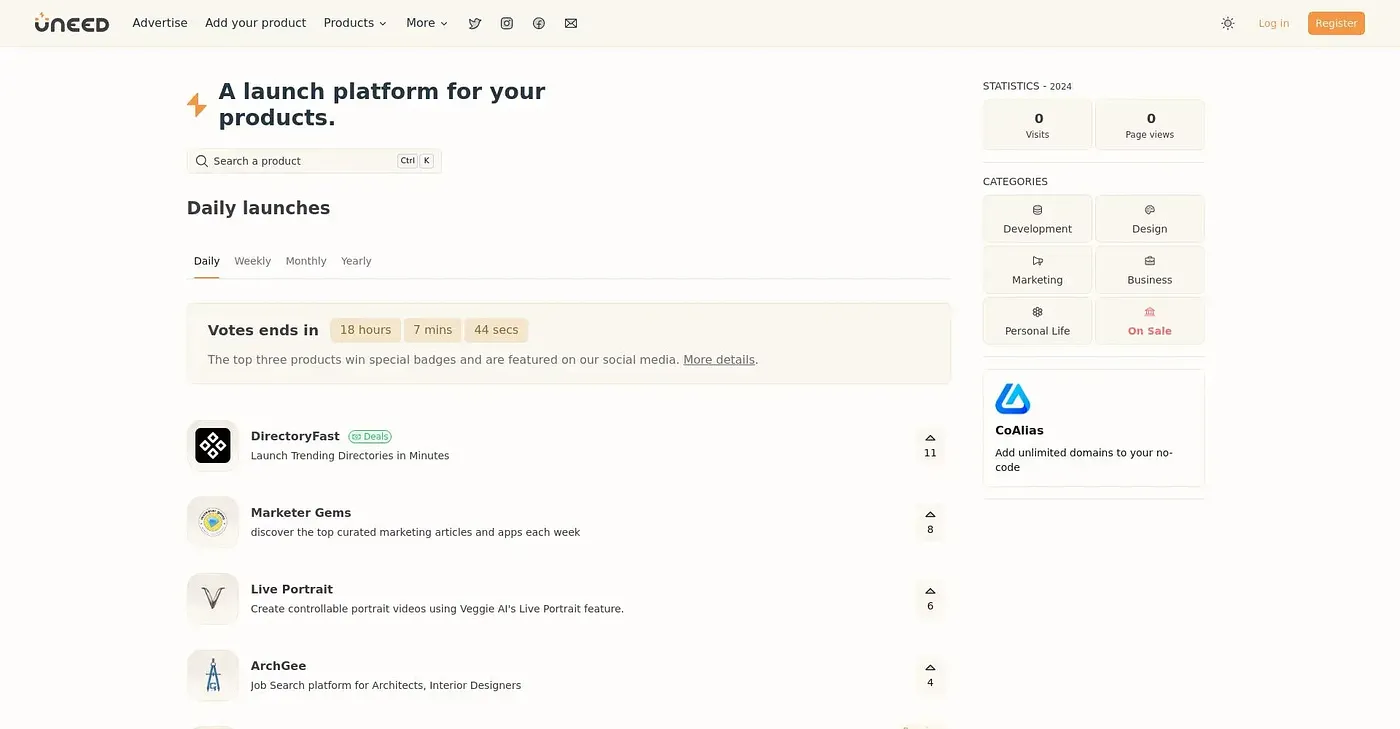Open the email envelope icon
Image resolution: width=1400 pixels, height=729 pixels.
tap(571, 23)
